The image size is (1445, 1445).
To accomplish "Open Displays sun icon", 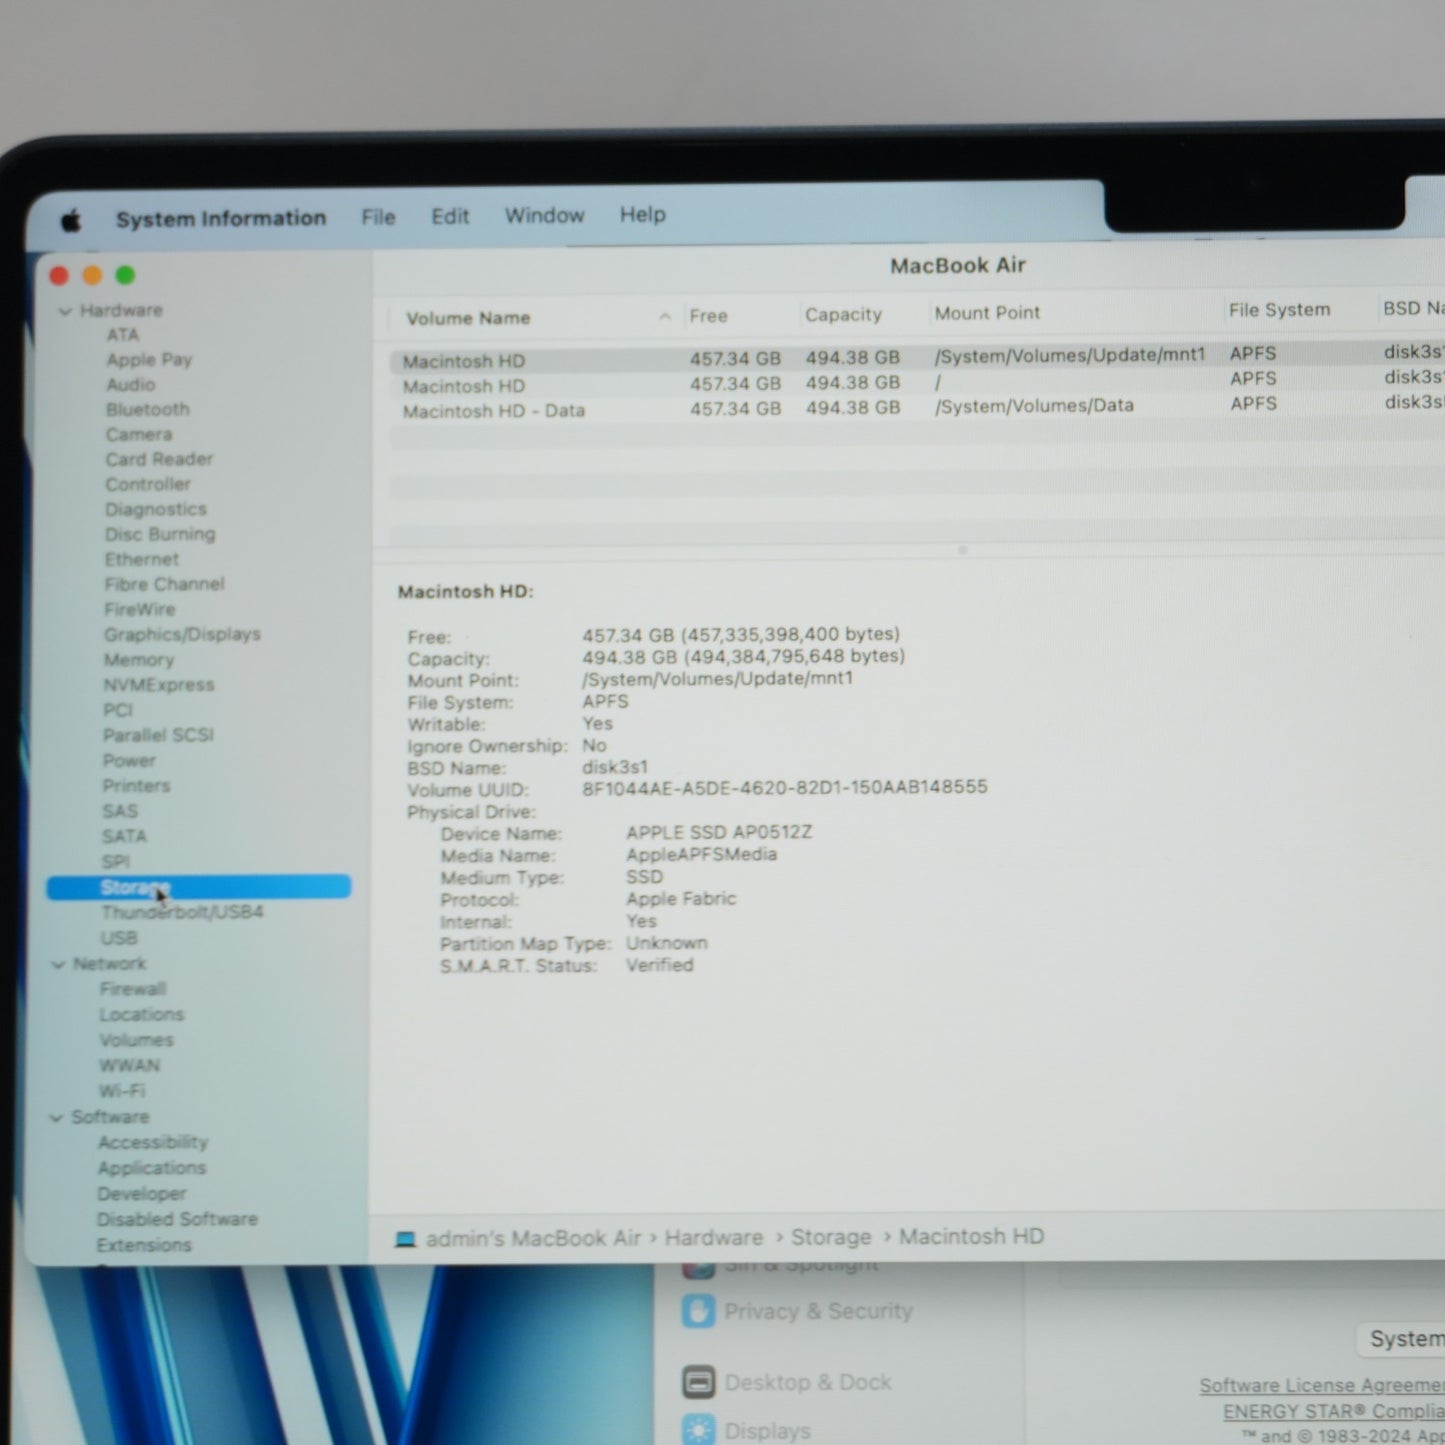I will tap(698, 1430).
